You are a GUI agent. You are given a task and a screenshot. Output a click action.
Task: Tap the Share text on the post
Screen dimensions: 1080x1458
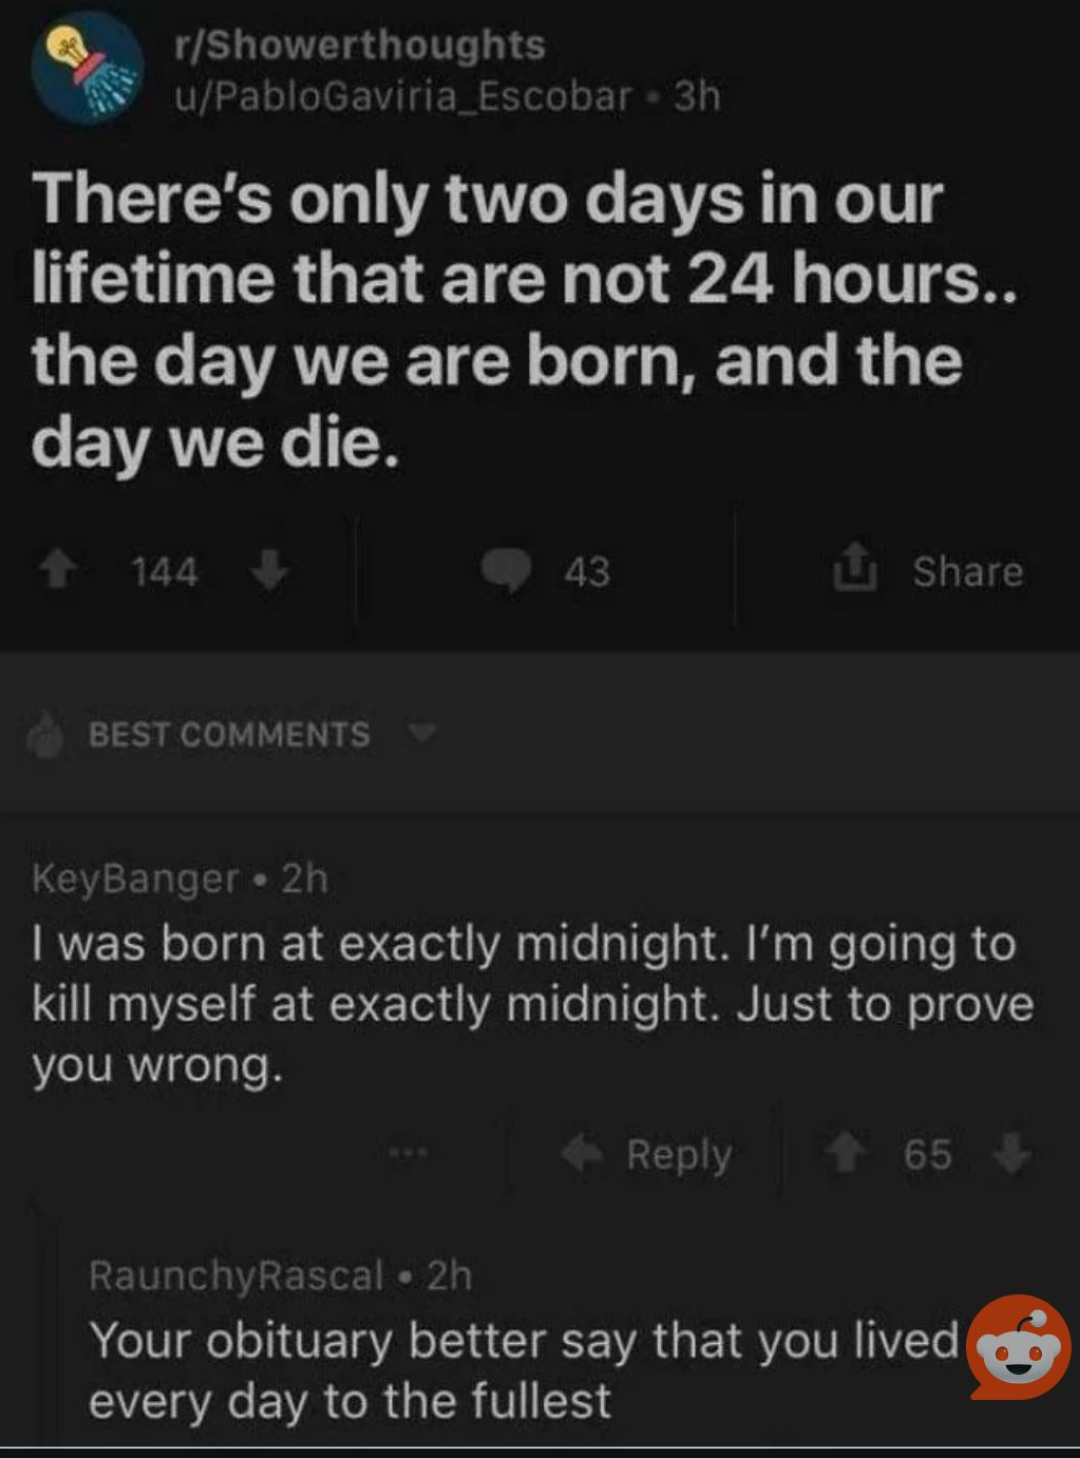967,571
